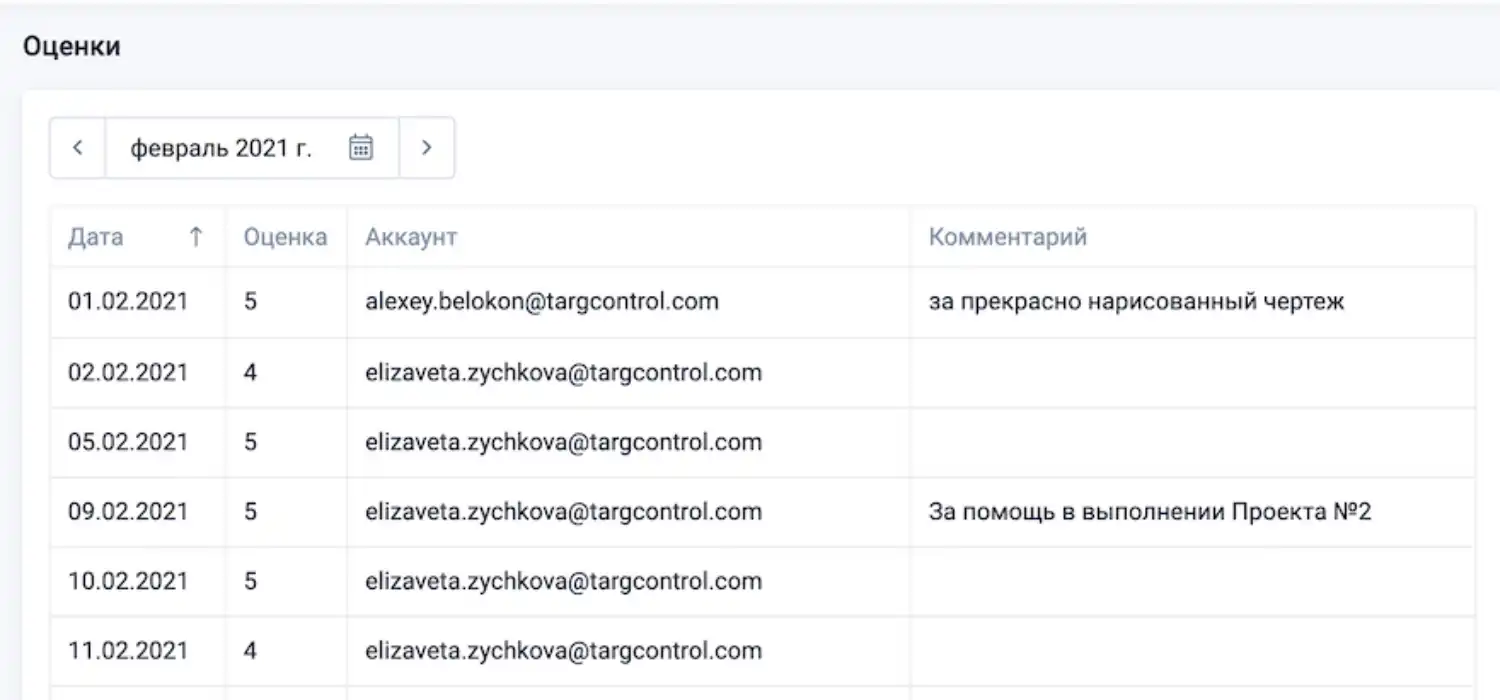Click alexey.belokon@targcontrol.com account link
The width and height of the screenshot is (1500, 700).
[541, 302]
